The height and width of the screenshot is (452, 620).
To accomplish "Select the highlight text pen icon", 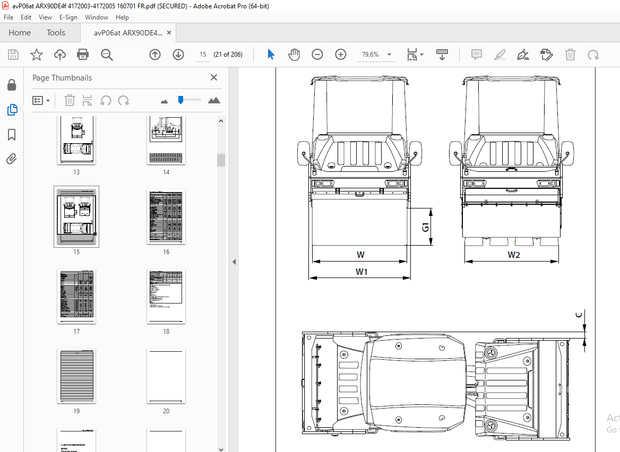I will tap(500, 55).
